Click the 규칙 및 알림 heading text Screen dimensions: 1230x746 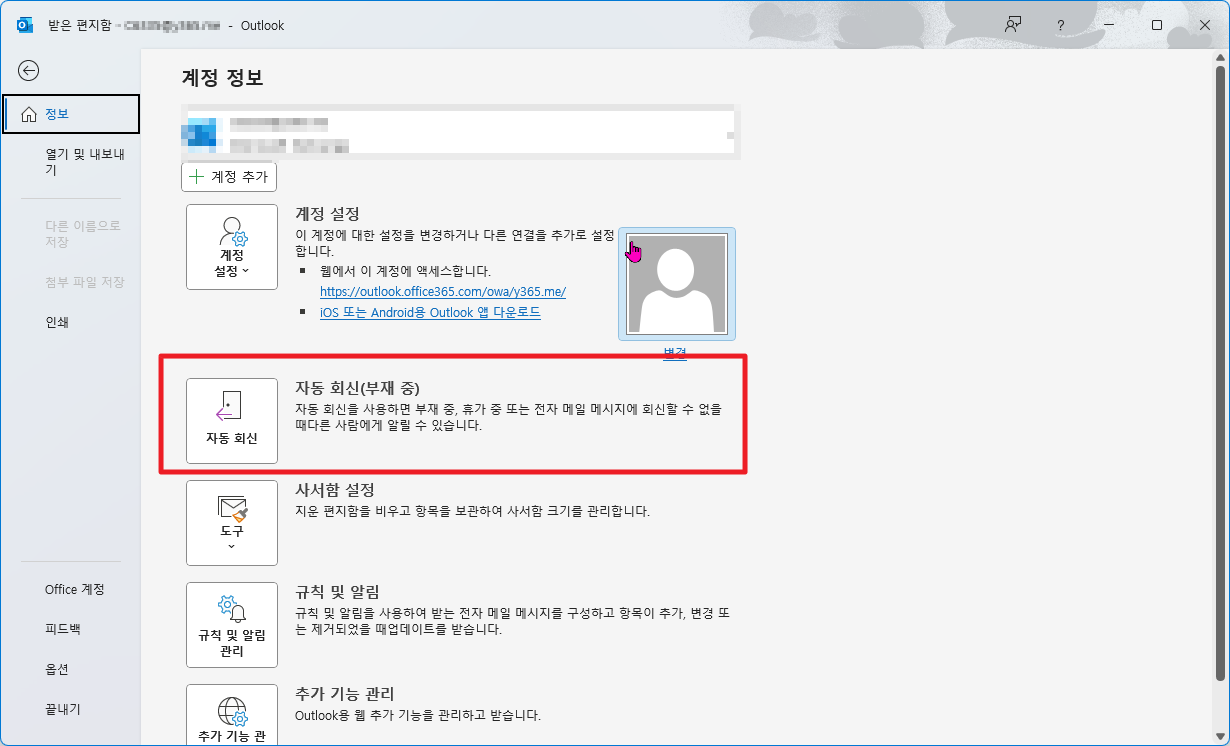337,592
